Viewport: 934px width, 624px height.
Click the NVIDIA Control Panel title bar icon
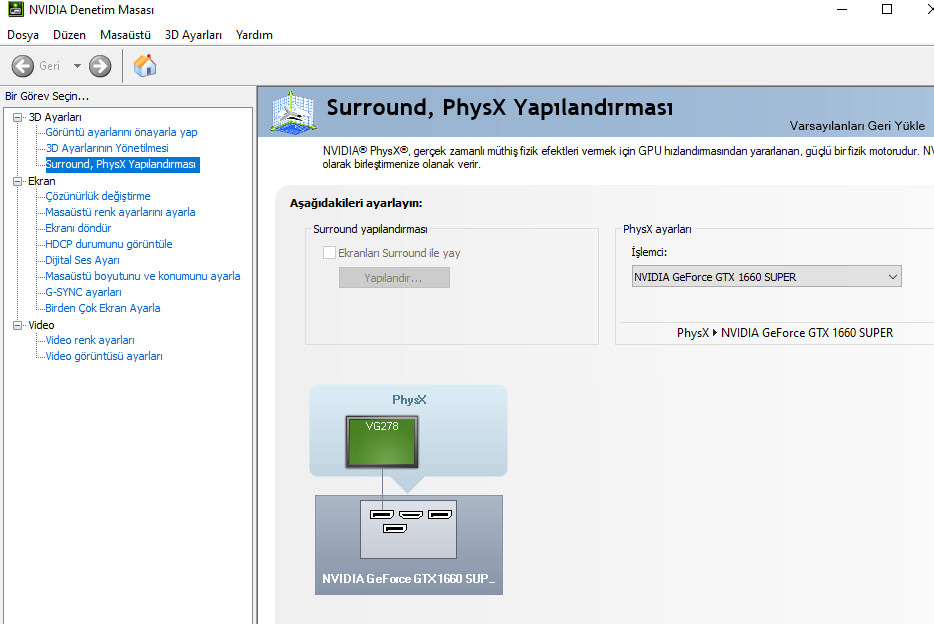15,9
